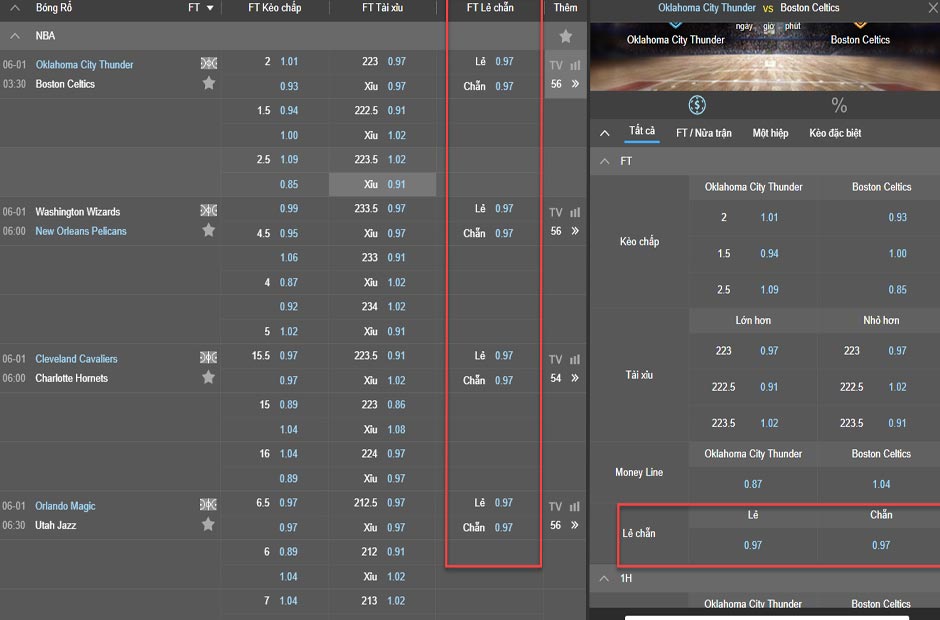
Task: Collapse the Bóng Rổ sport section
Action: (15, 8)
